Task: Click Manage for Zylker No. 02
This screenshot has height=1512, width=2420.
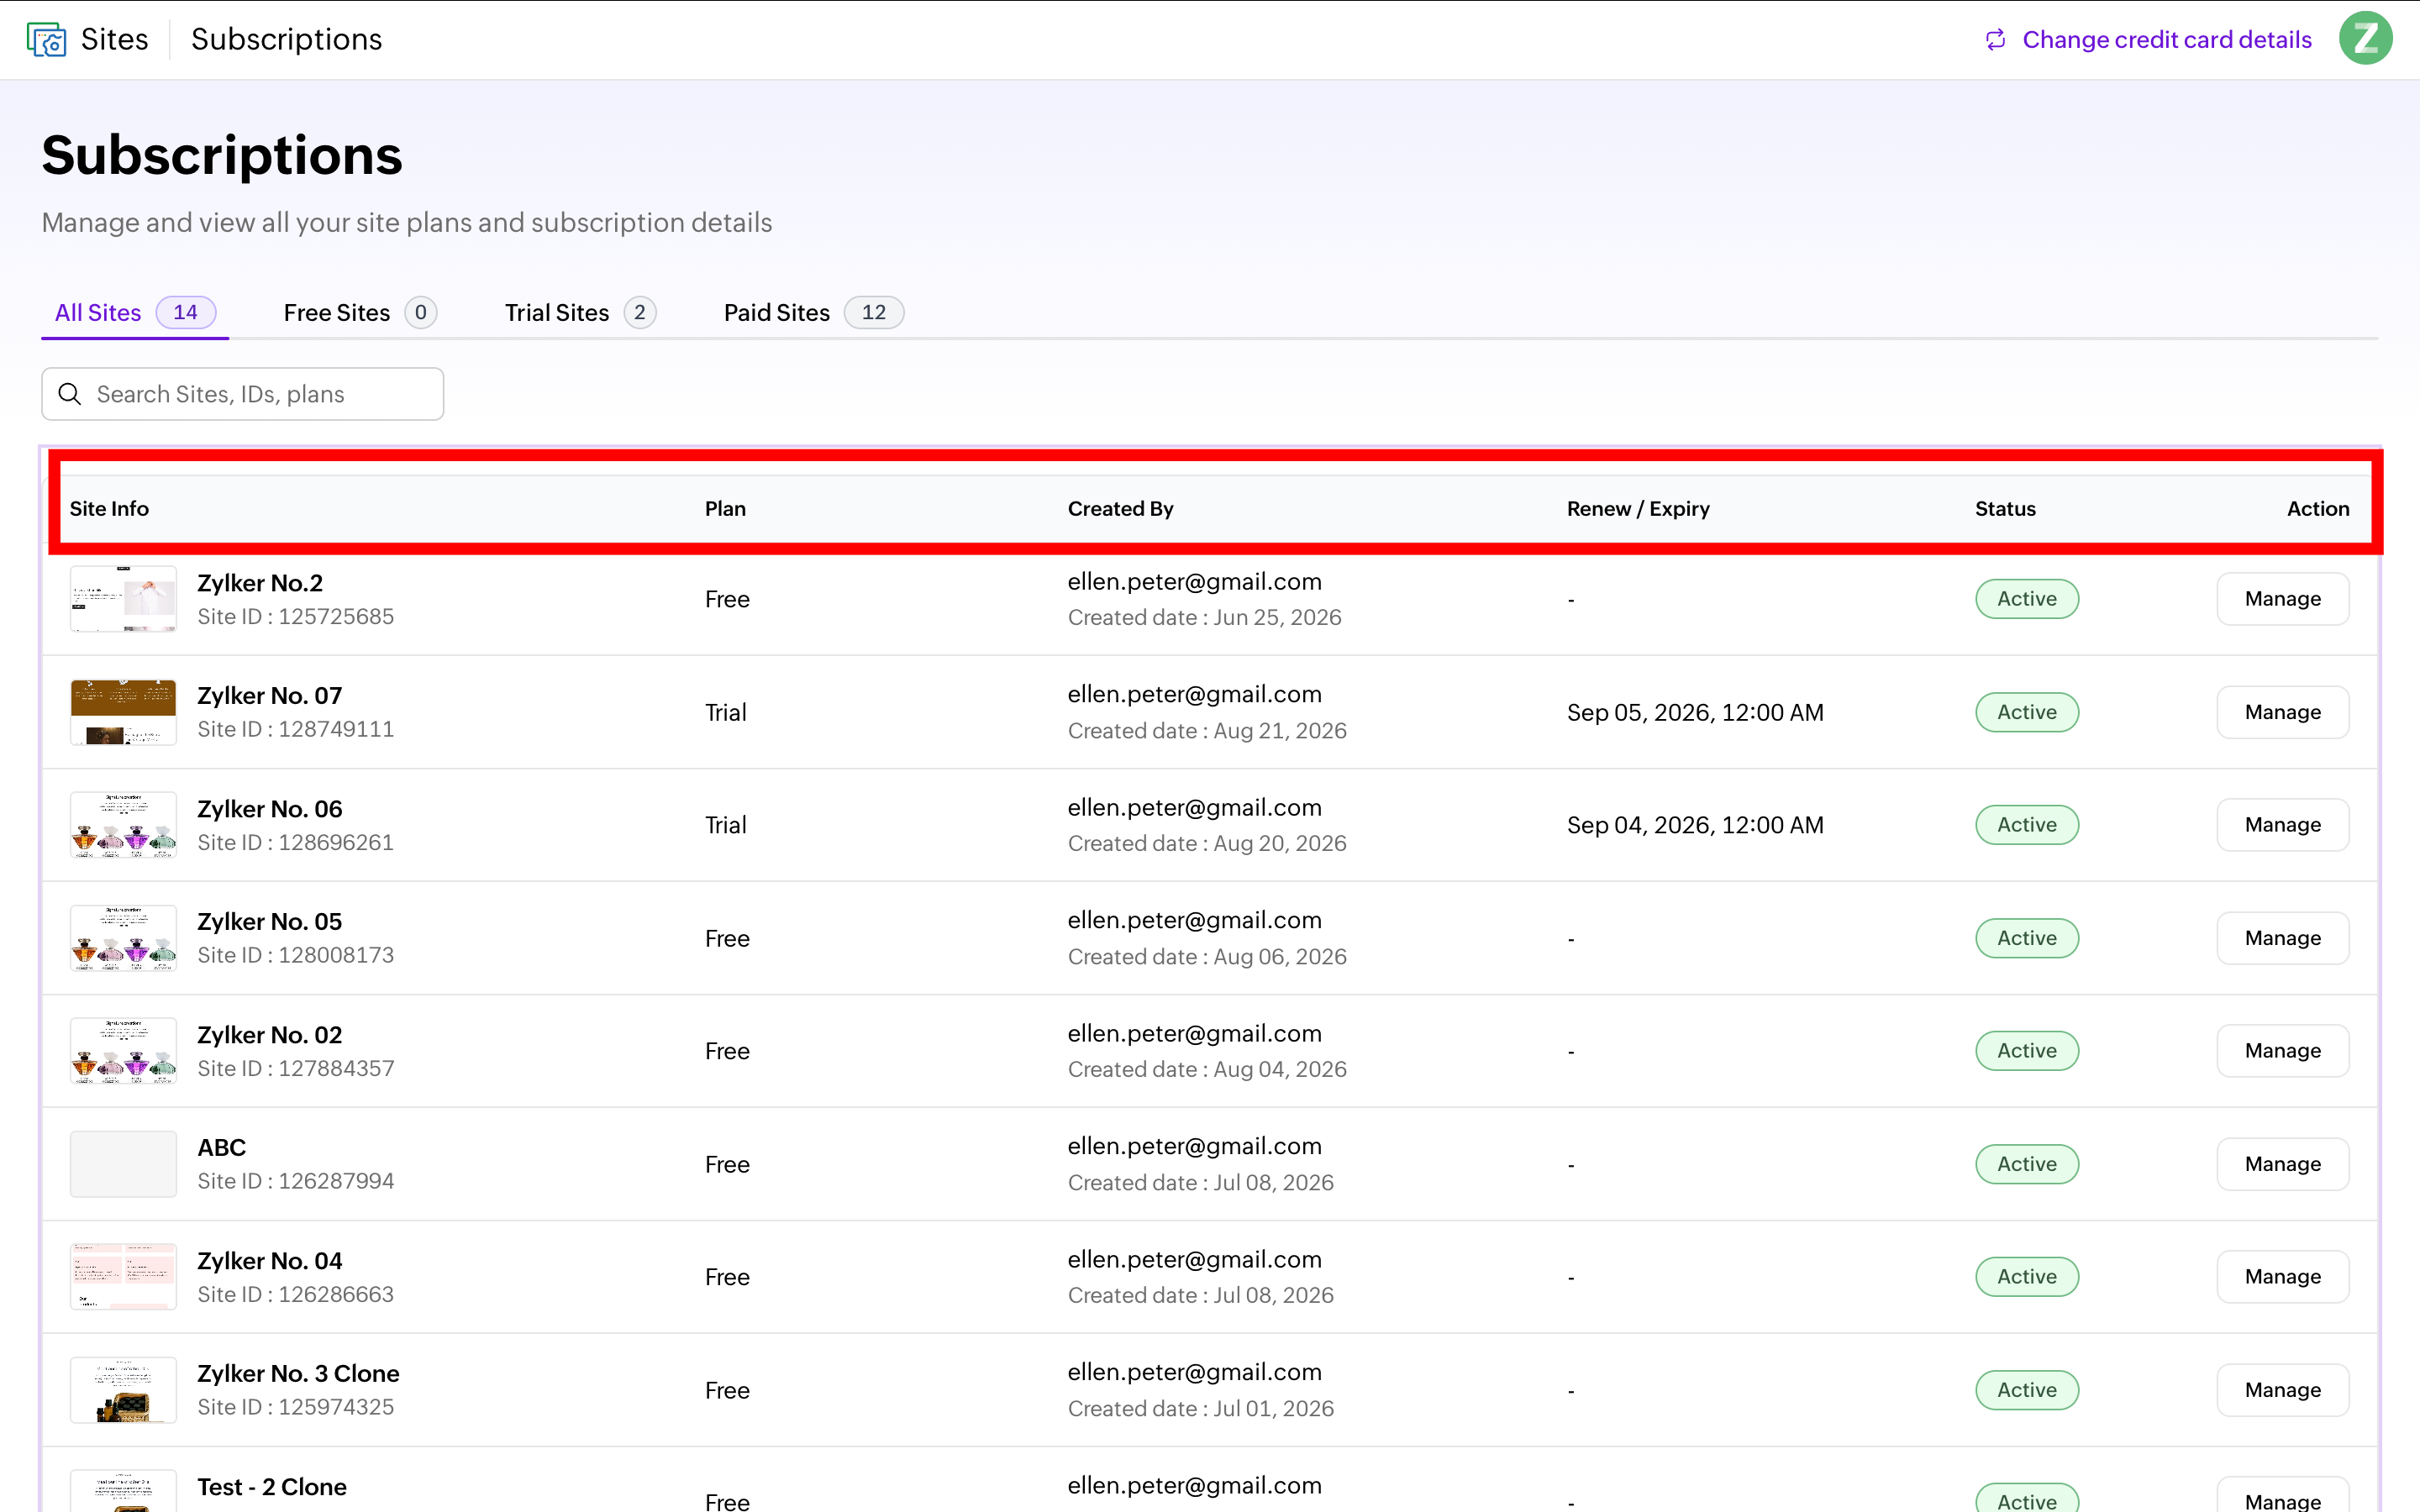Action: pos(2282,1051)
